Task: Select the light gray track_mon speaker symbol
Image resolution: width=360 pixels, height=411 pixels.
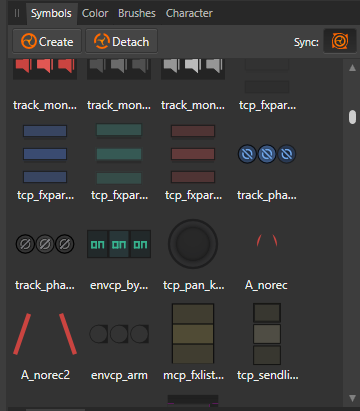Action: pos(193,69)
